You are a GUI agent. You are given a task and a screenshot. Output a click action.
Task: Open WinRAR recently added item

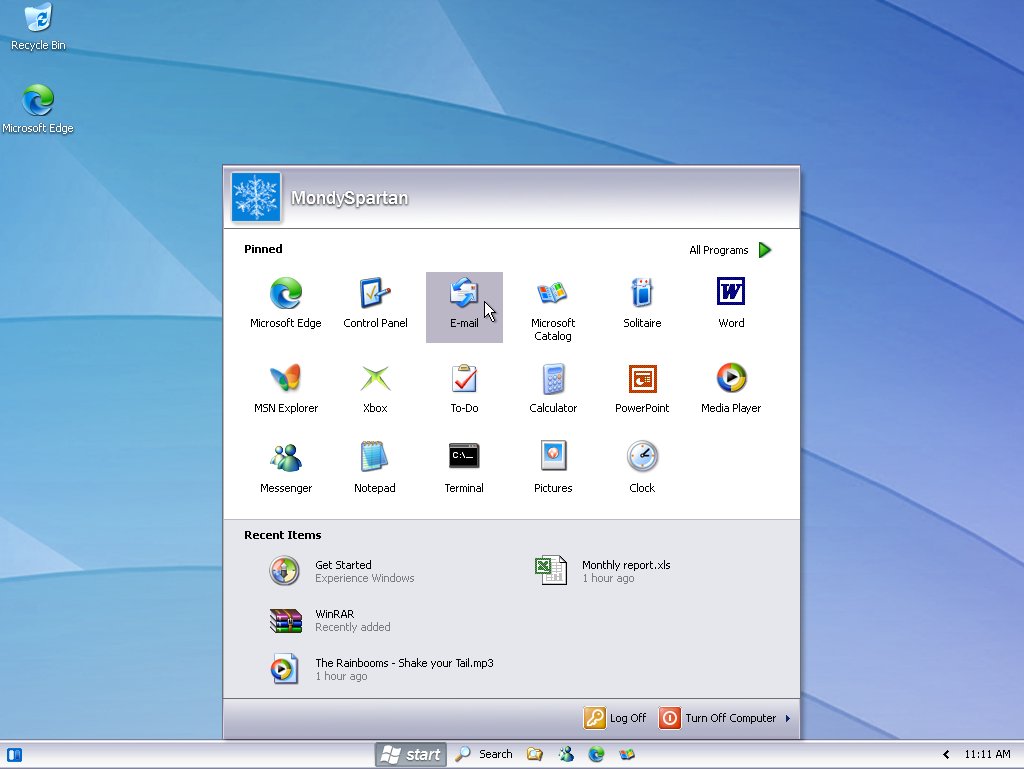point(330,620)
